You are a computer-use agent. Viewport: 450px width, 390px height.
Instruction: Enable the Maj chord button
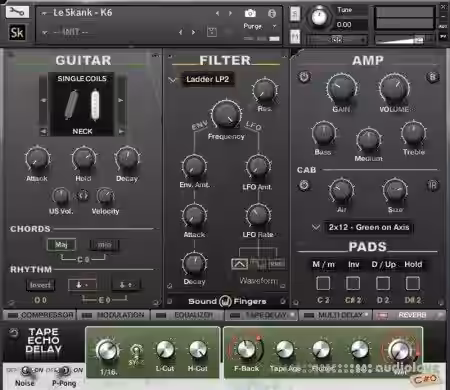[61, 245]
